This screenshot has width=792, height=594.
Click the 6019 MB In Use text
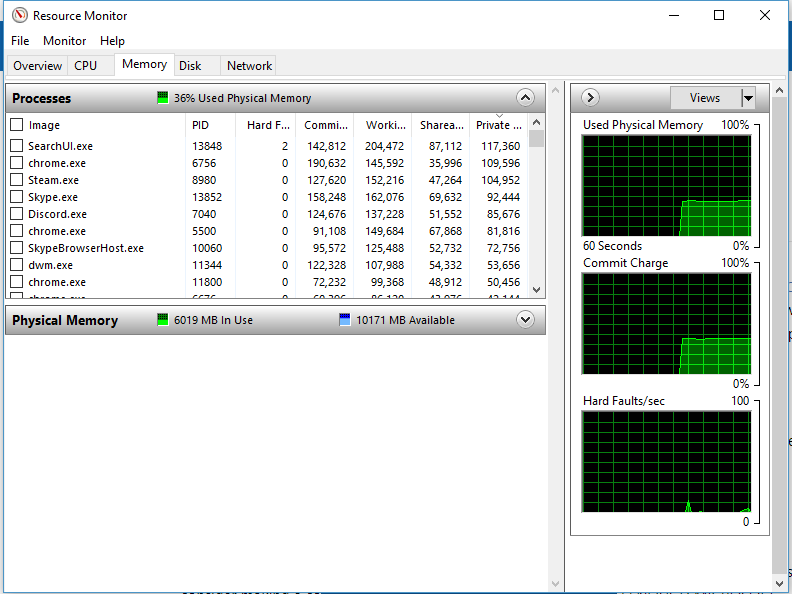point(213,320)
